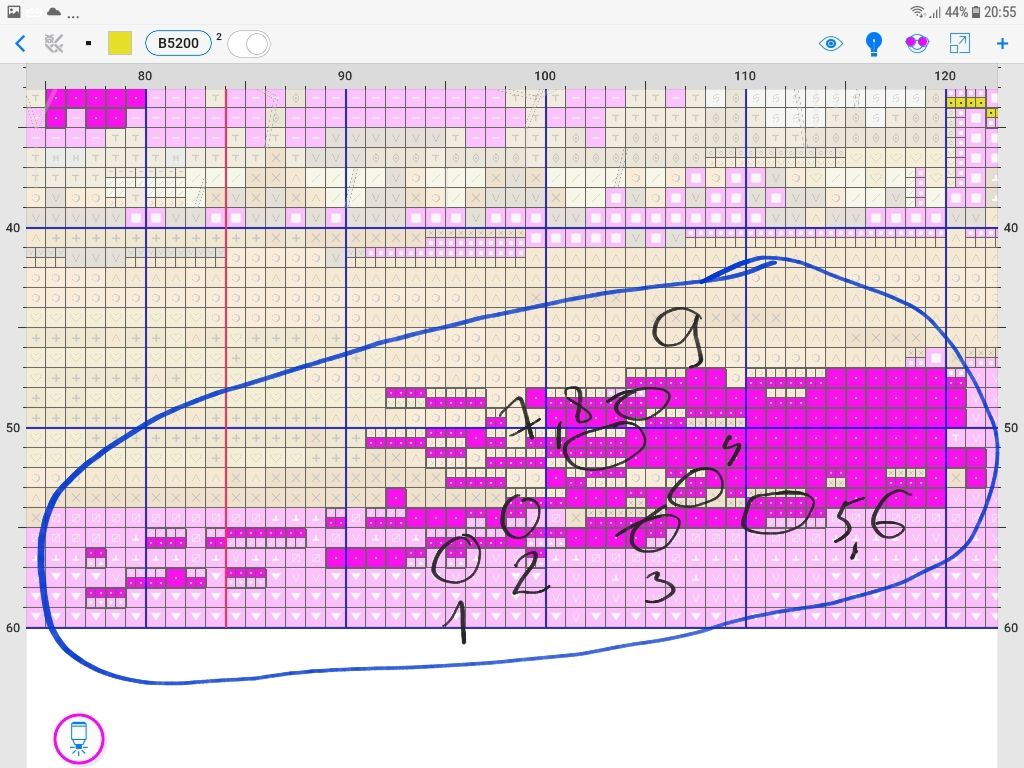Tap the blue plus icon

point(1002,43)
